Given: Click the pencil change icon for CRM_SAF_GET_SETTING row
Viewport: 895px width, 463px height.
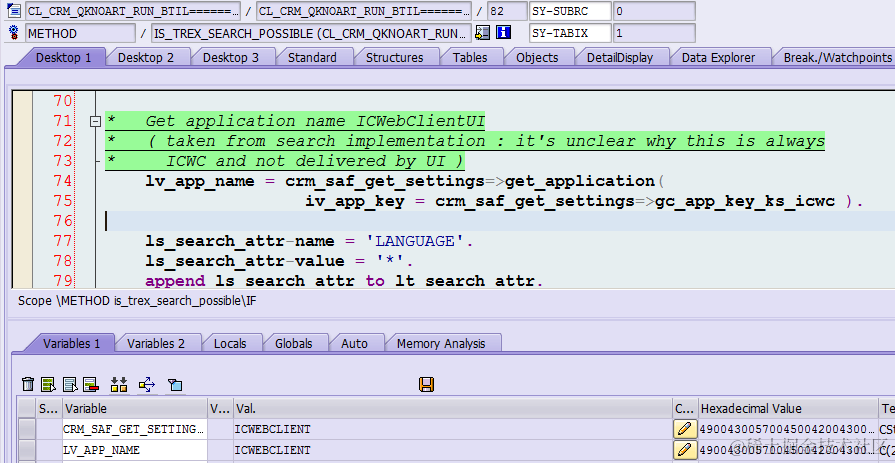Looking at the screenshot, I should tap(684, 429).
